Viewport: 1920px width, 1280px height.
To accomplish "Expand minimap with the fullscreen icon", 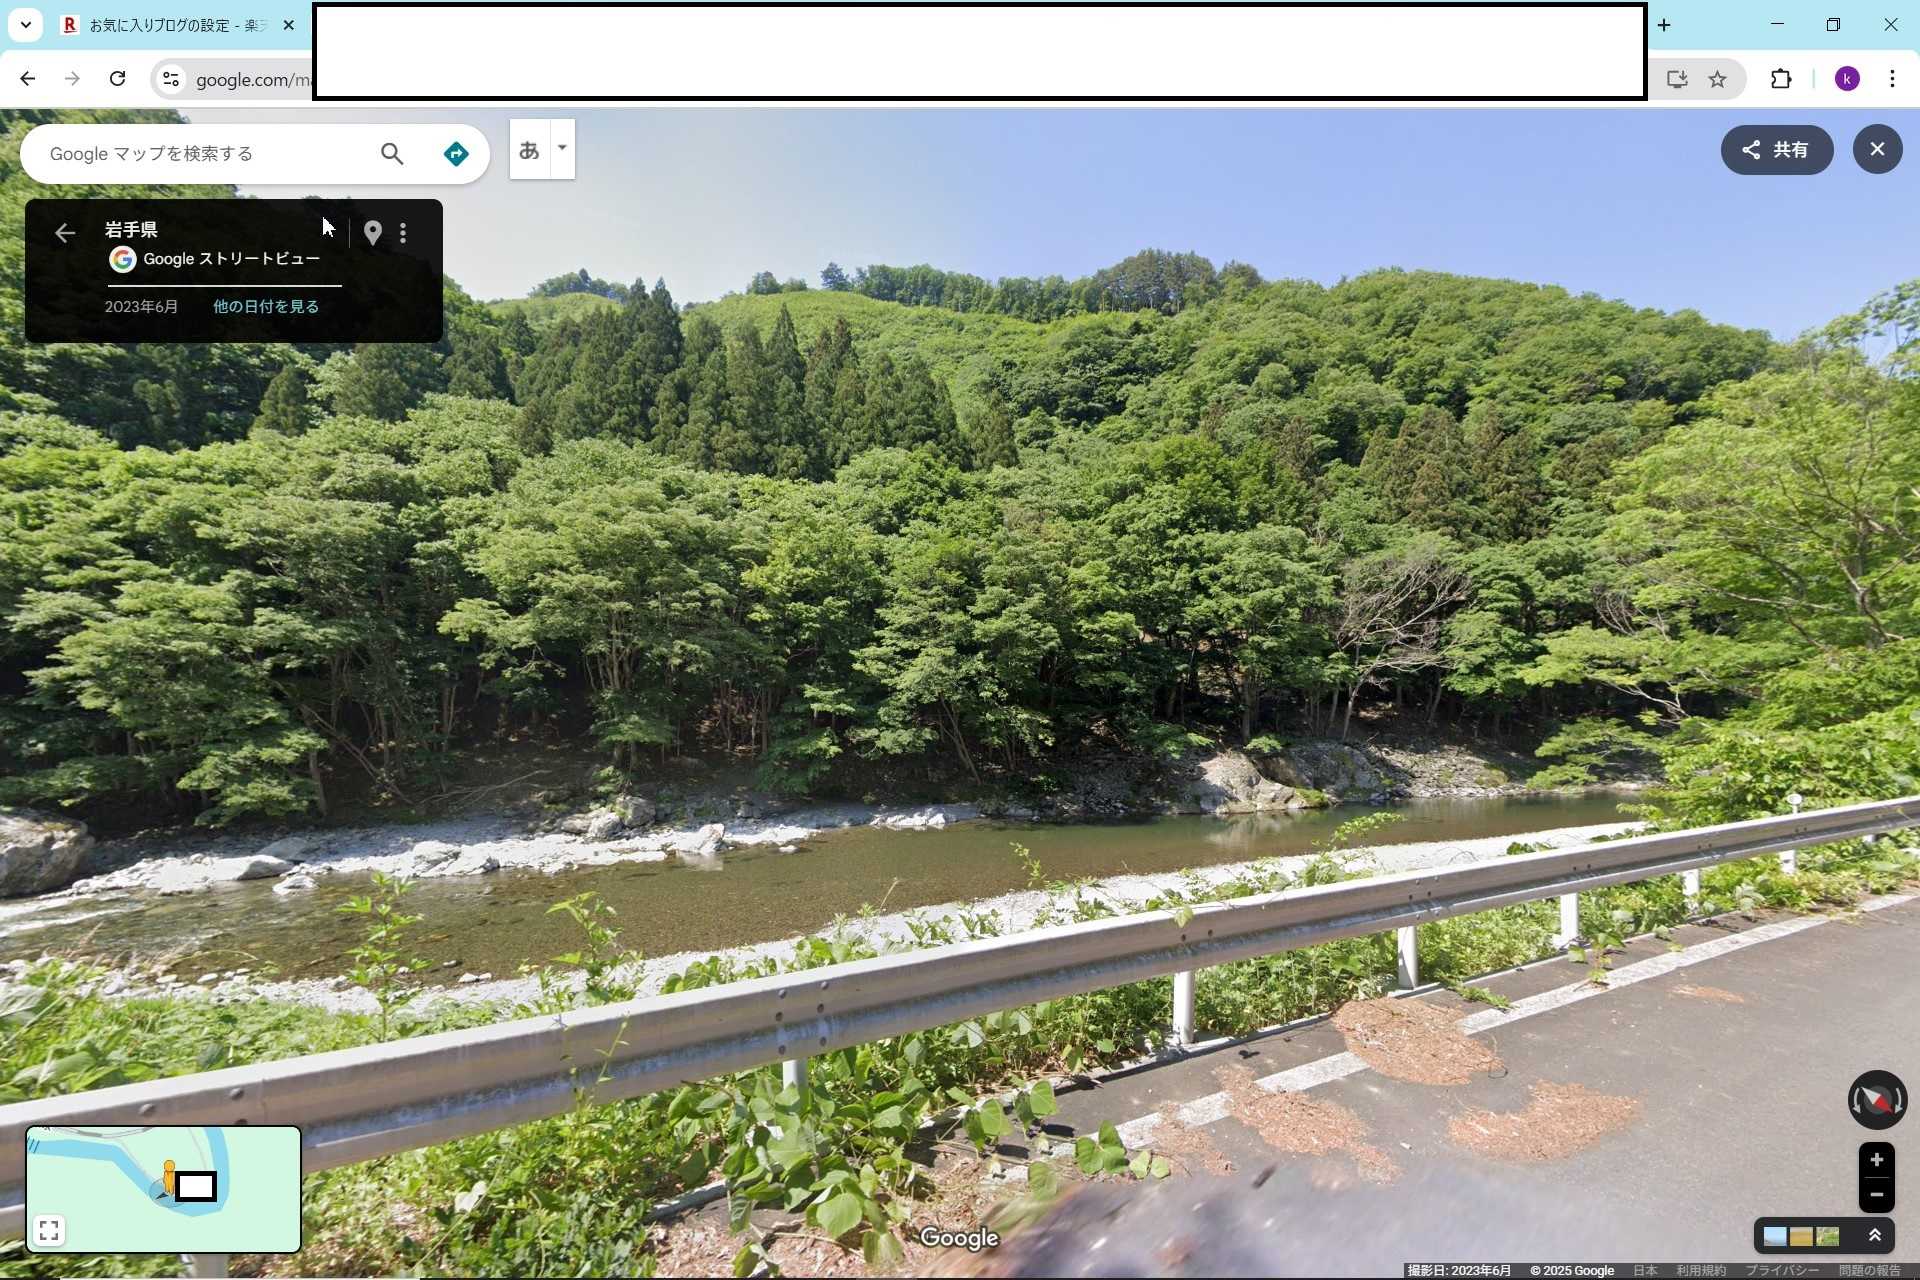I will 49,1230.
